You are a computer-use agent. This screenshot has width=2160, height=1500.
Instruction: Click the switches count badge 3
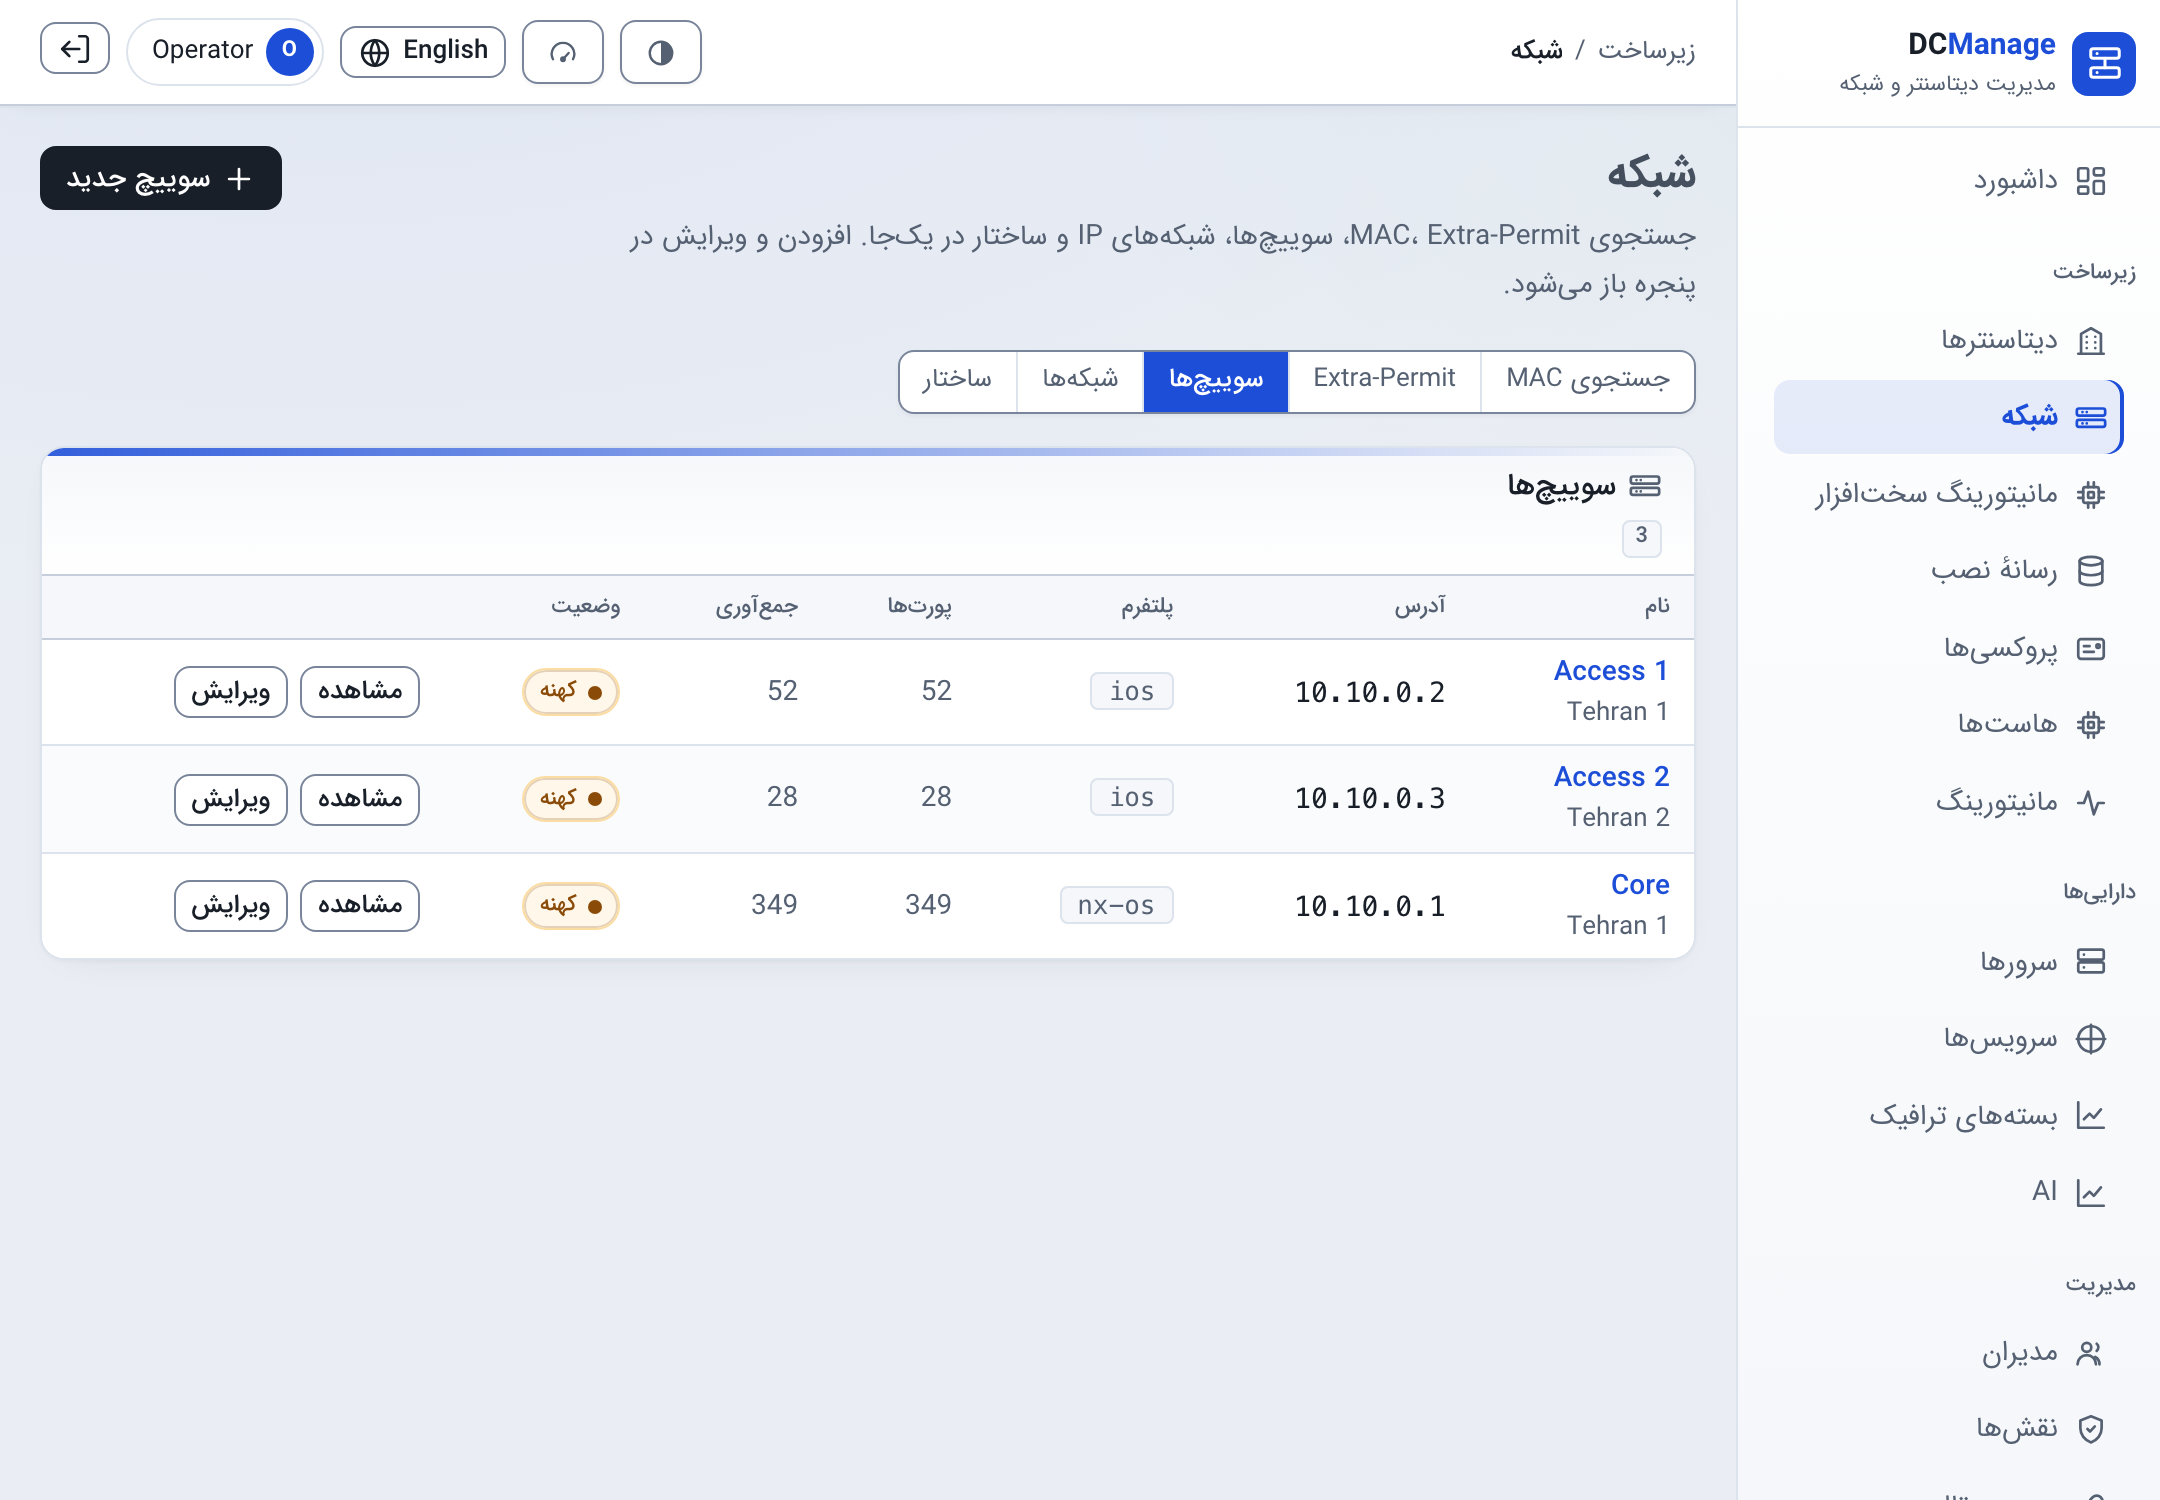[x=1641, y=537]
